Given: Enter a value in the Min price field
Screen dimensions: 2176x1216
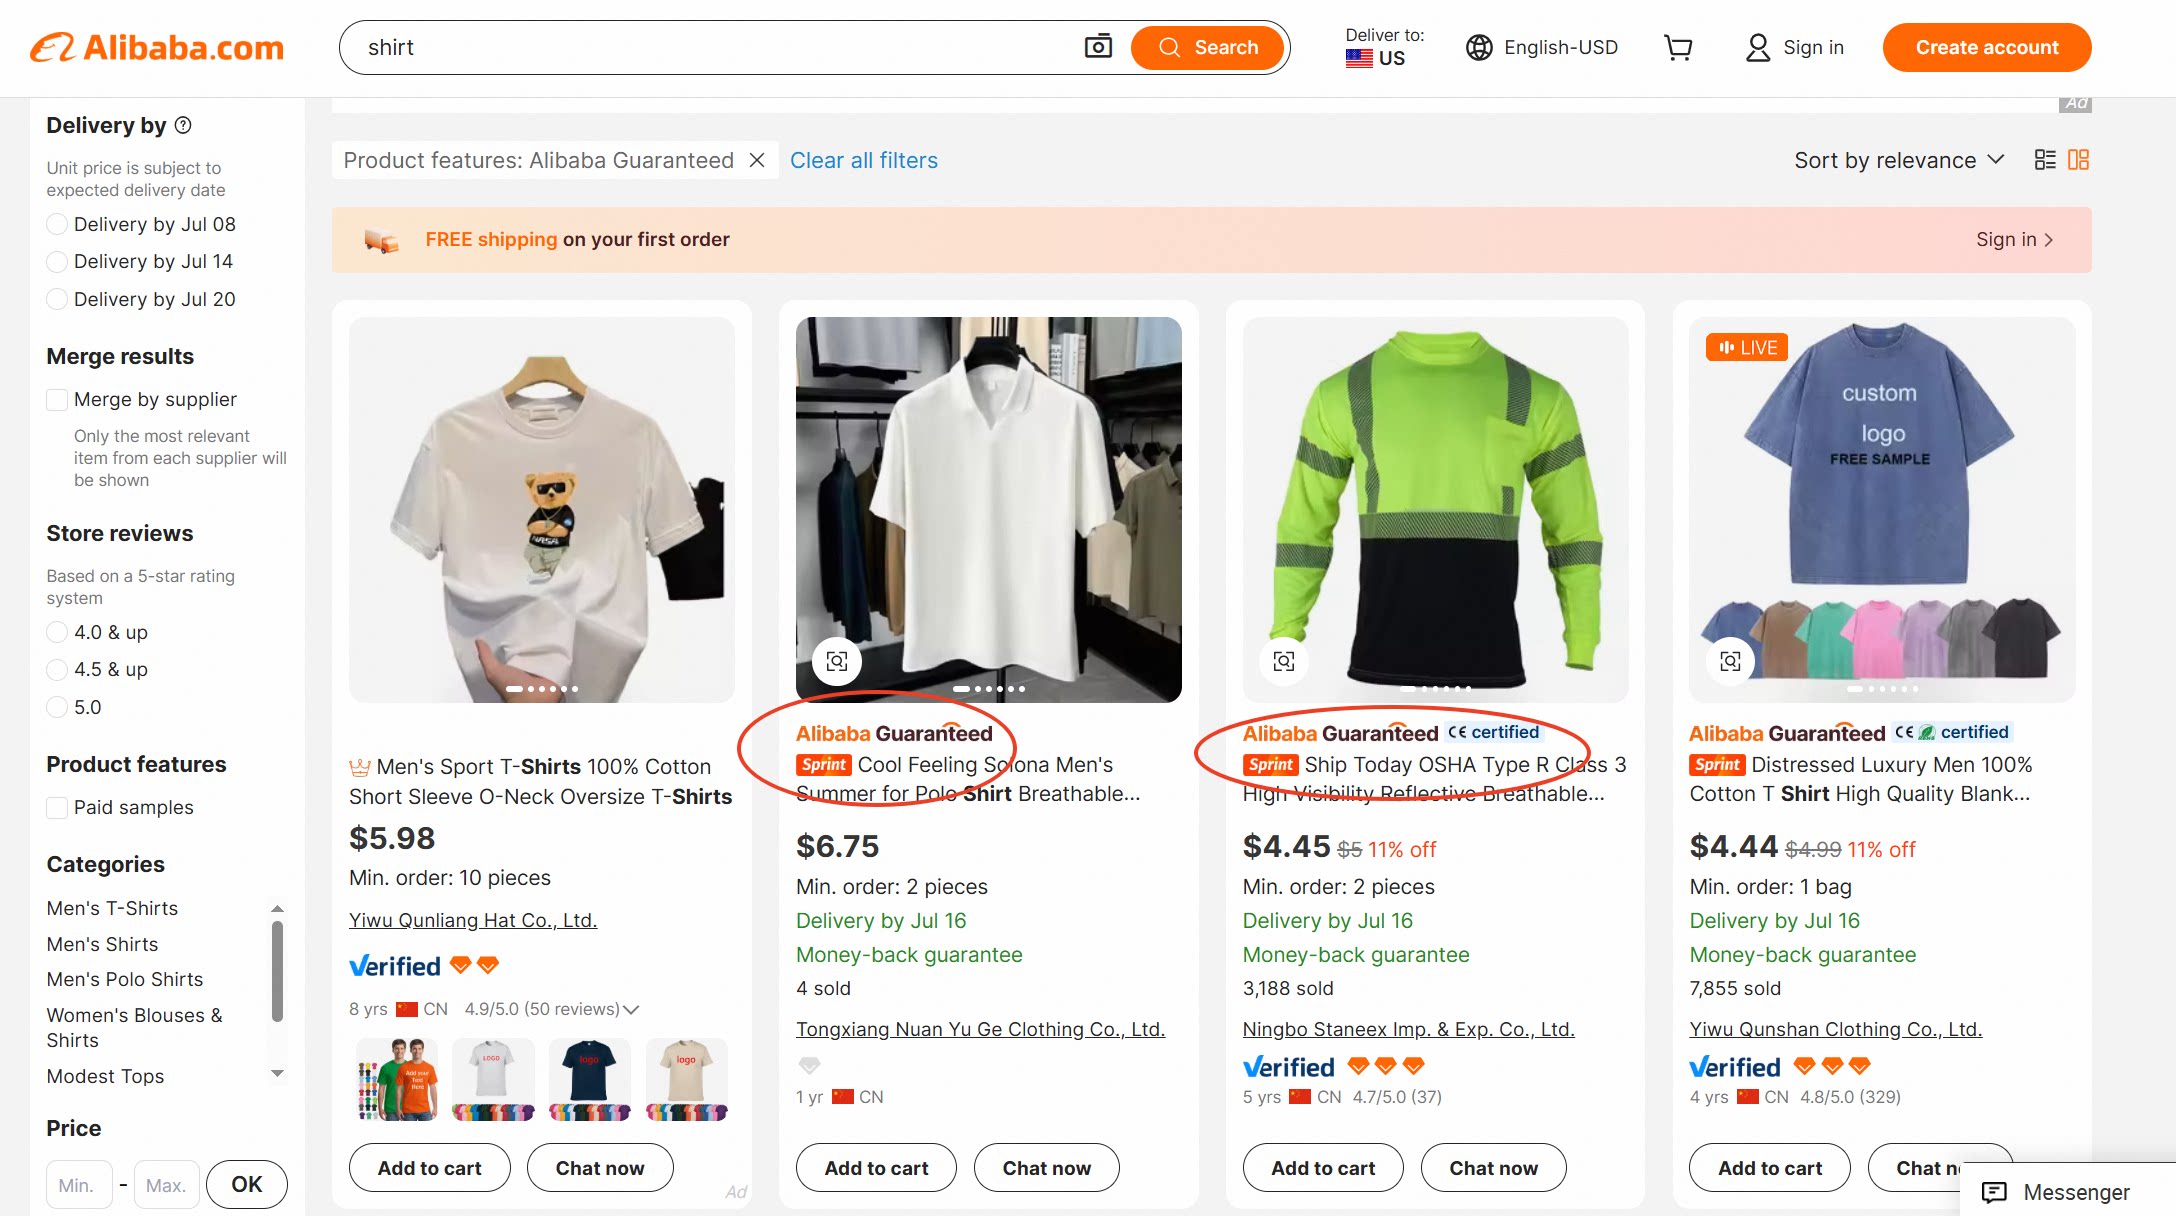Looking at the screenshot, I should click(79, 1184).
